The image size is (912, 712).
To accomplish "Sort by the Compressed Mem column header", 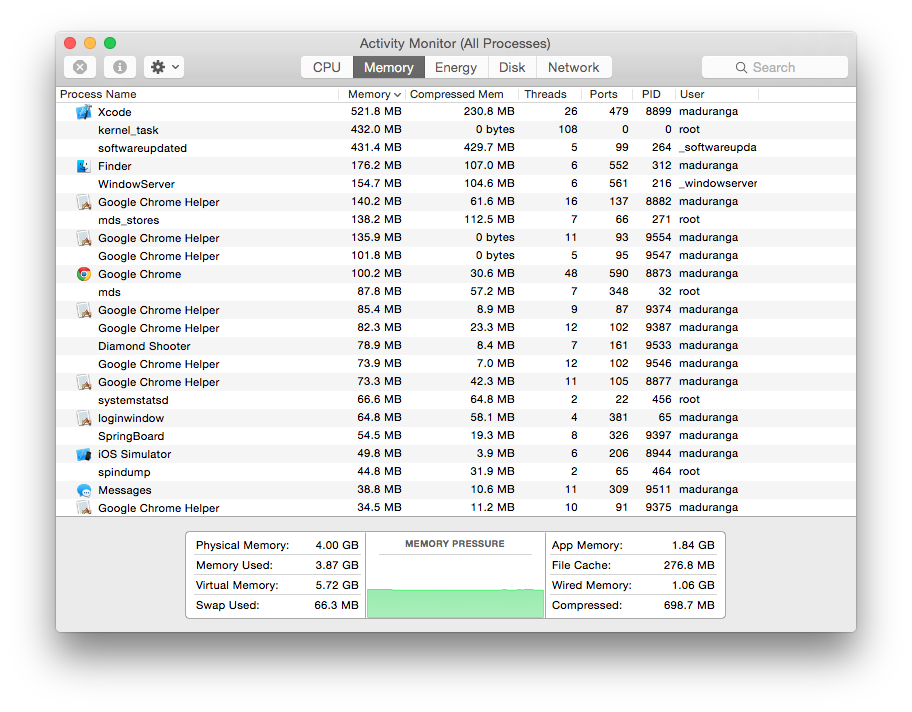I will [x=461, y=94].
